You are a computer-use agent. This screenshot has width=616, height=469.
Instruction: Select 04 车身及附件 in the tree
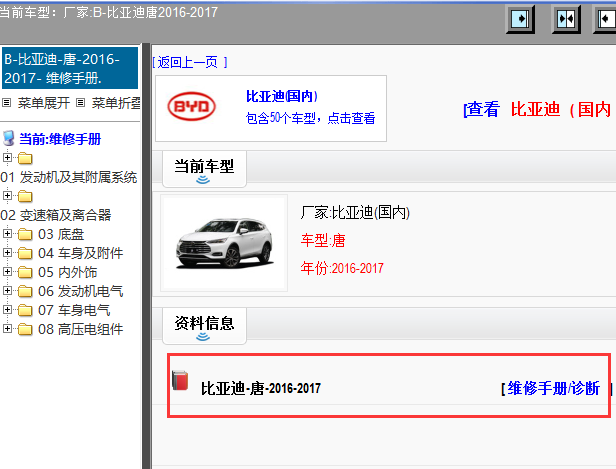(81, 253)
